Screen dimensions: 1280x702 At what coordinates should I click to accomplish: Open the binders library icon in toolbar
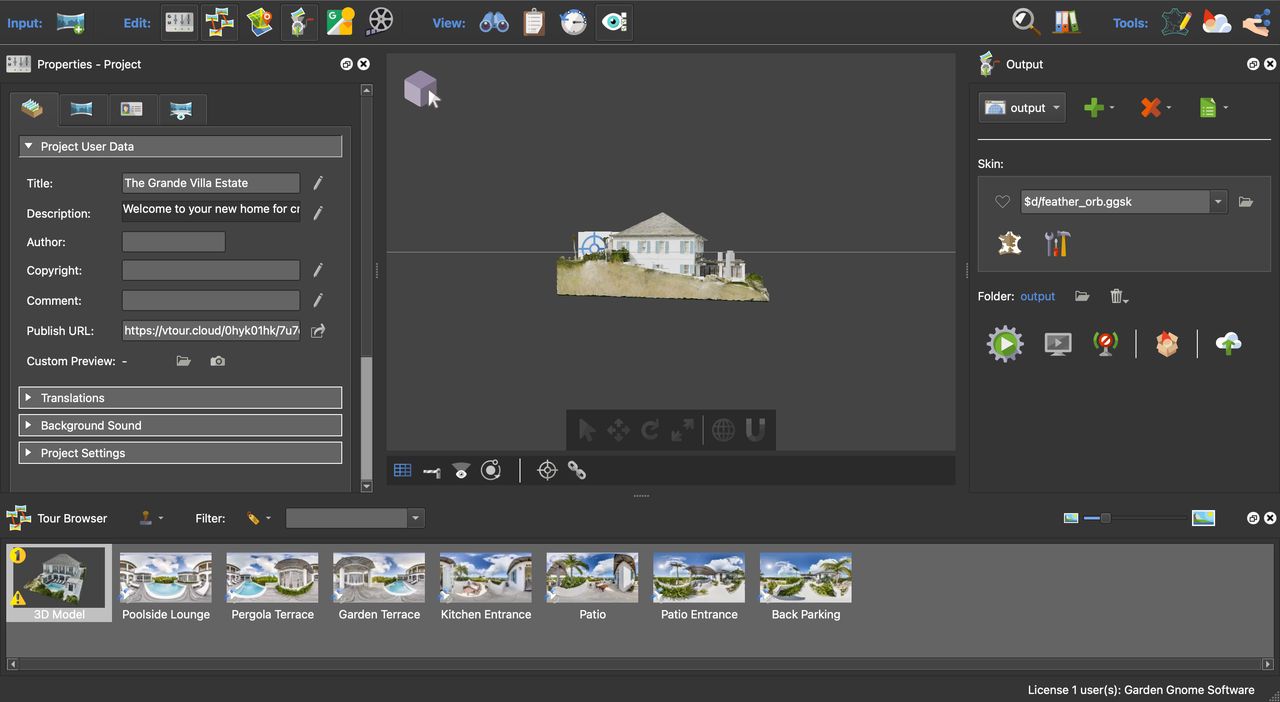(1066, 21)
